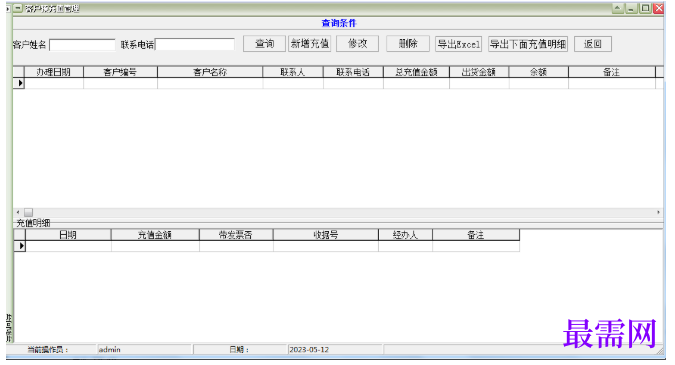This screenshot has height=365, width=675.
Task: Click the 导出下面充值明细 button
Action: pos(528,44)
